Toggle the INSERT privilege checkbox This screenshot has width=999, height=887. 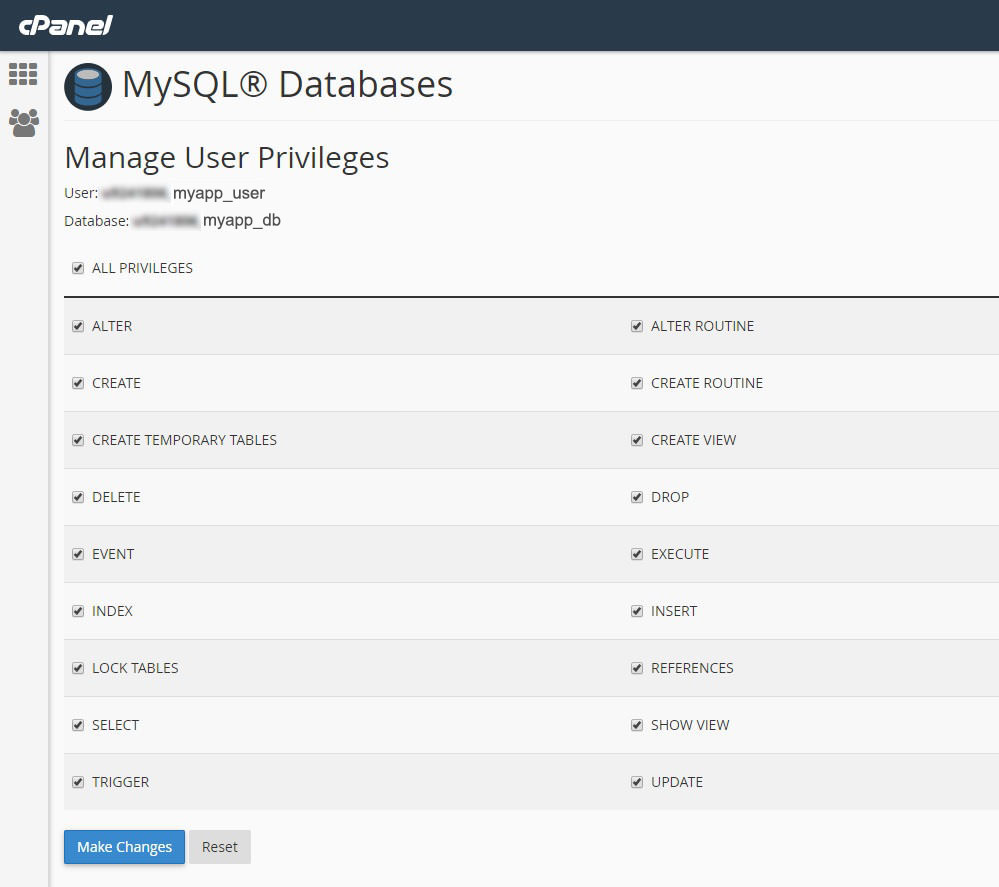click(x=637, y=611)
